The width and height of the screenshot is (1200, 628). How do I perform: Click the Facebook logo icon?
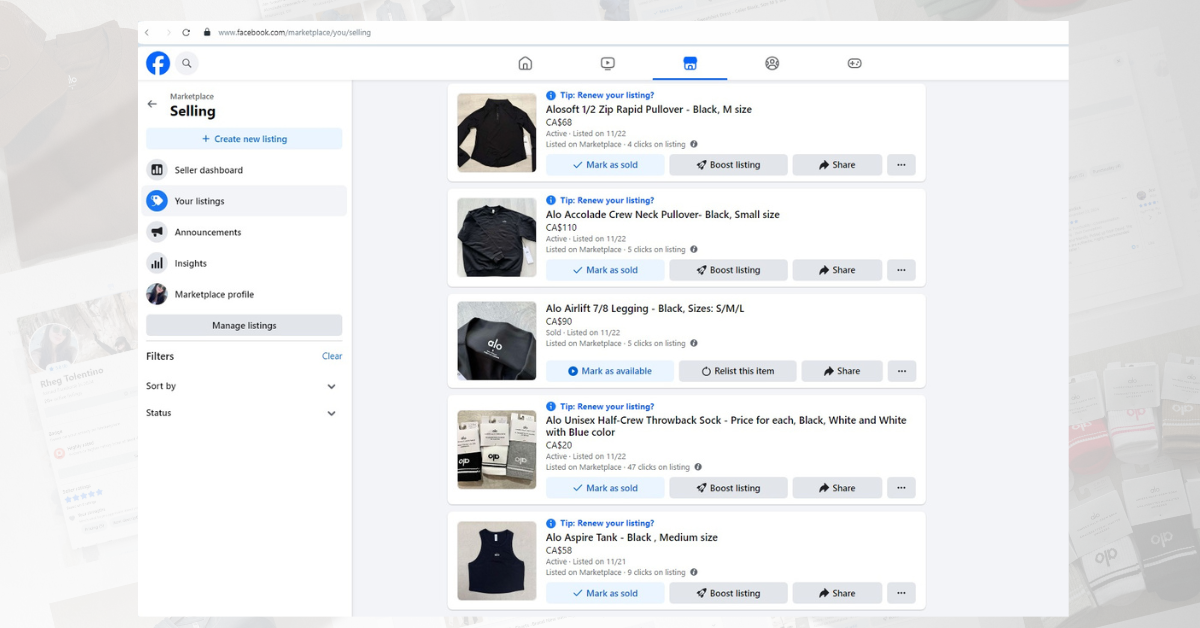[158, 63]
